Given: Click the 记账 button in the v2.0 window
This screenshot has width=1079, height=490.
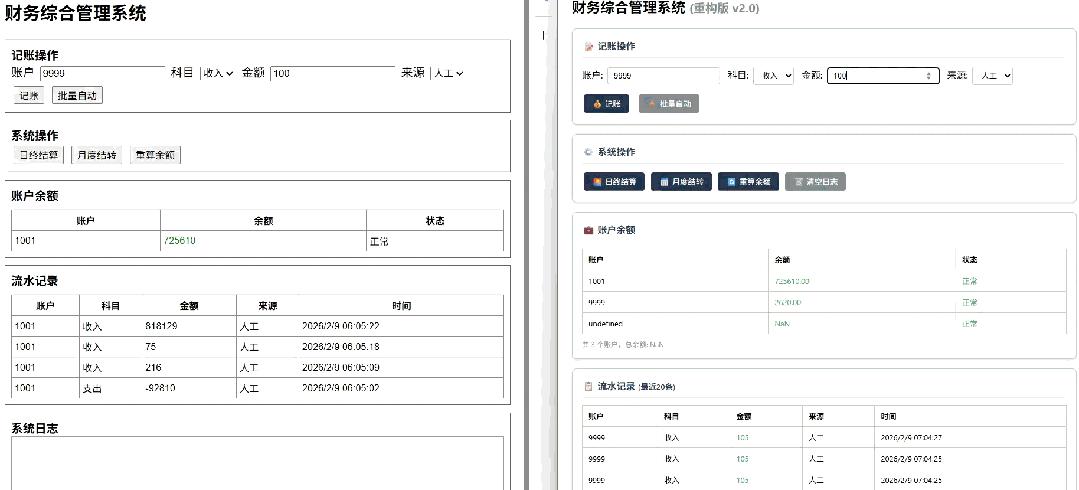Looking at the screenshot, I should coord(606,104).
